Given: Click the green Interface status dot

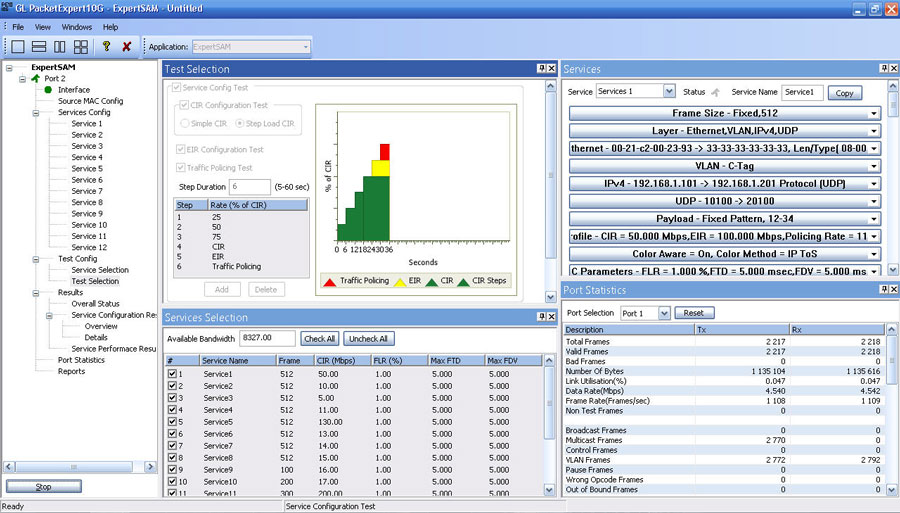Looking at the screenshot, I should click(48, 90).
